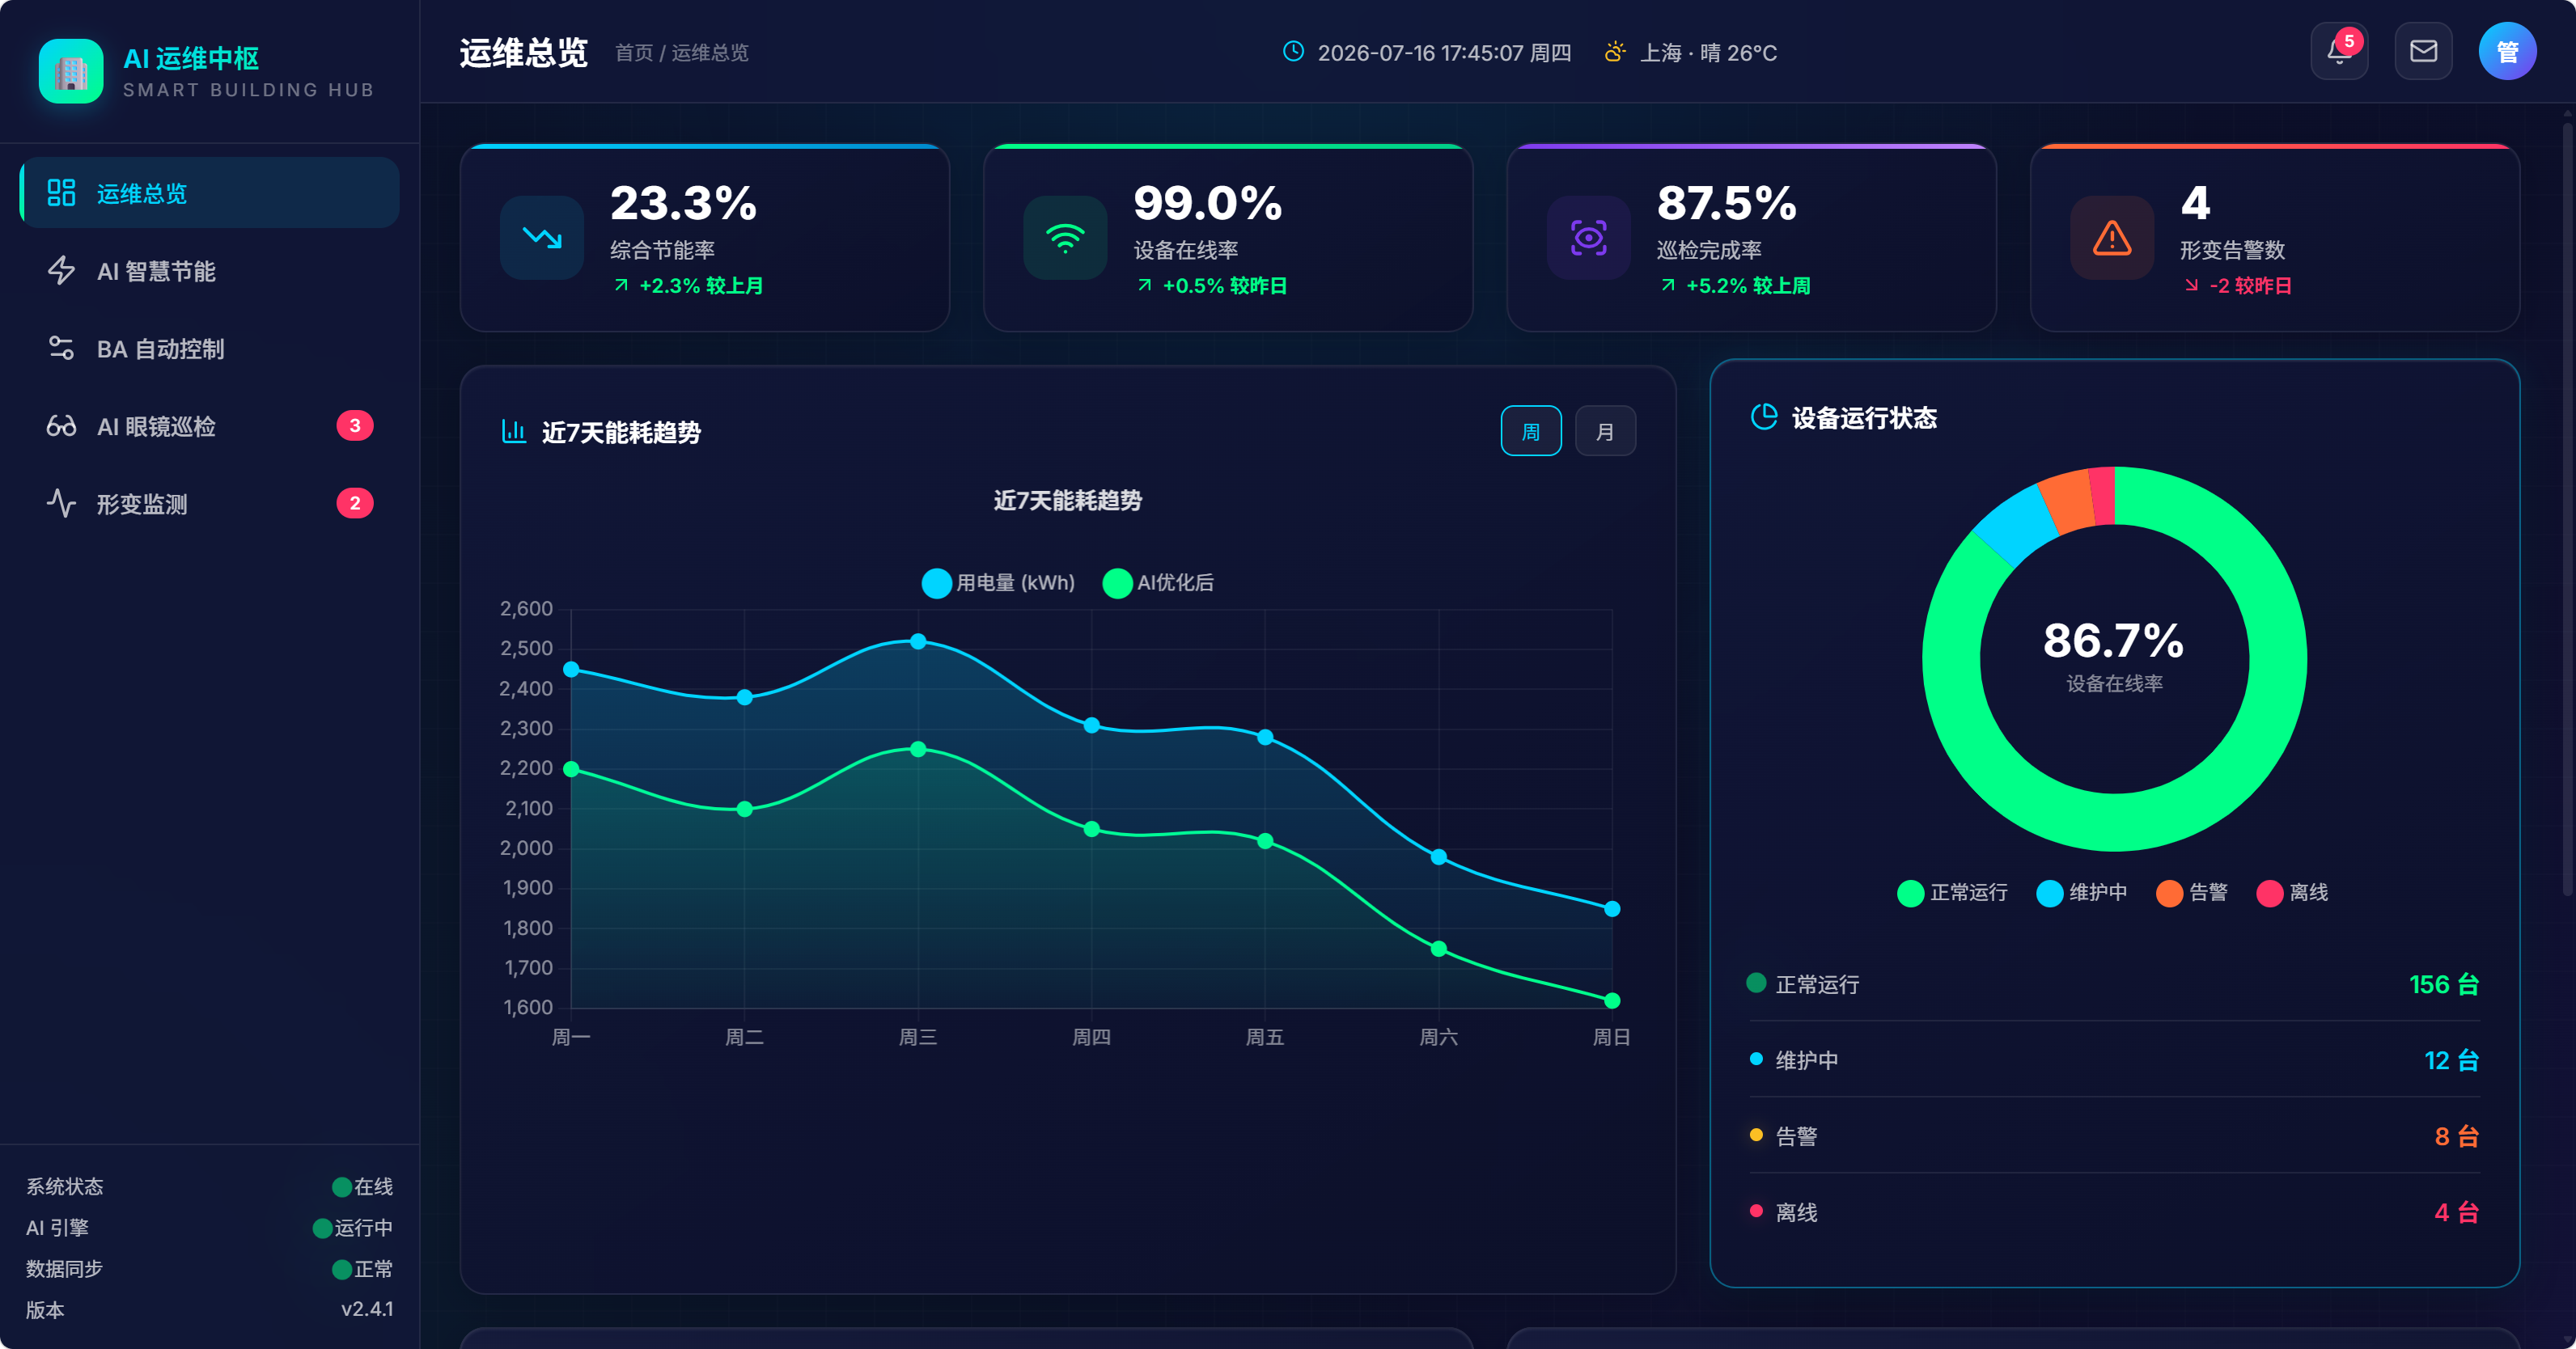
Task: Click the page vertical scrollbar
Action: point(2567,510)
